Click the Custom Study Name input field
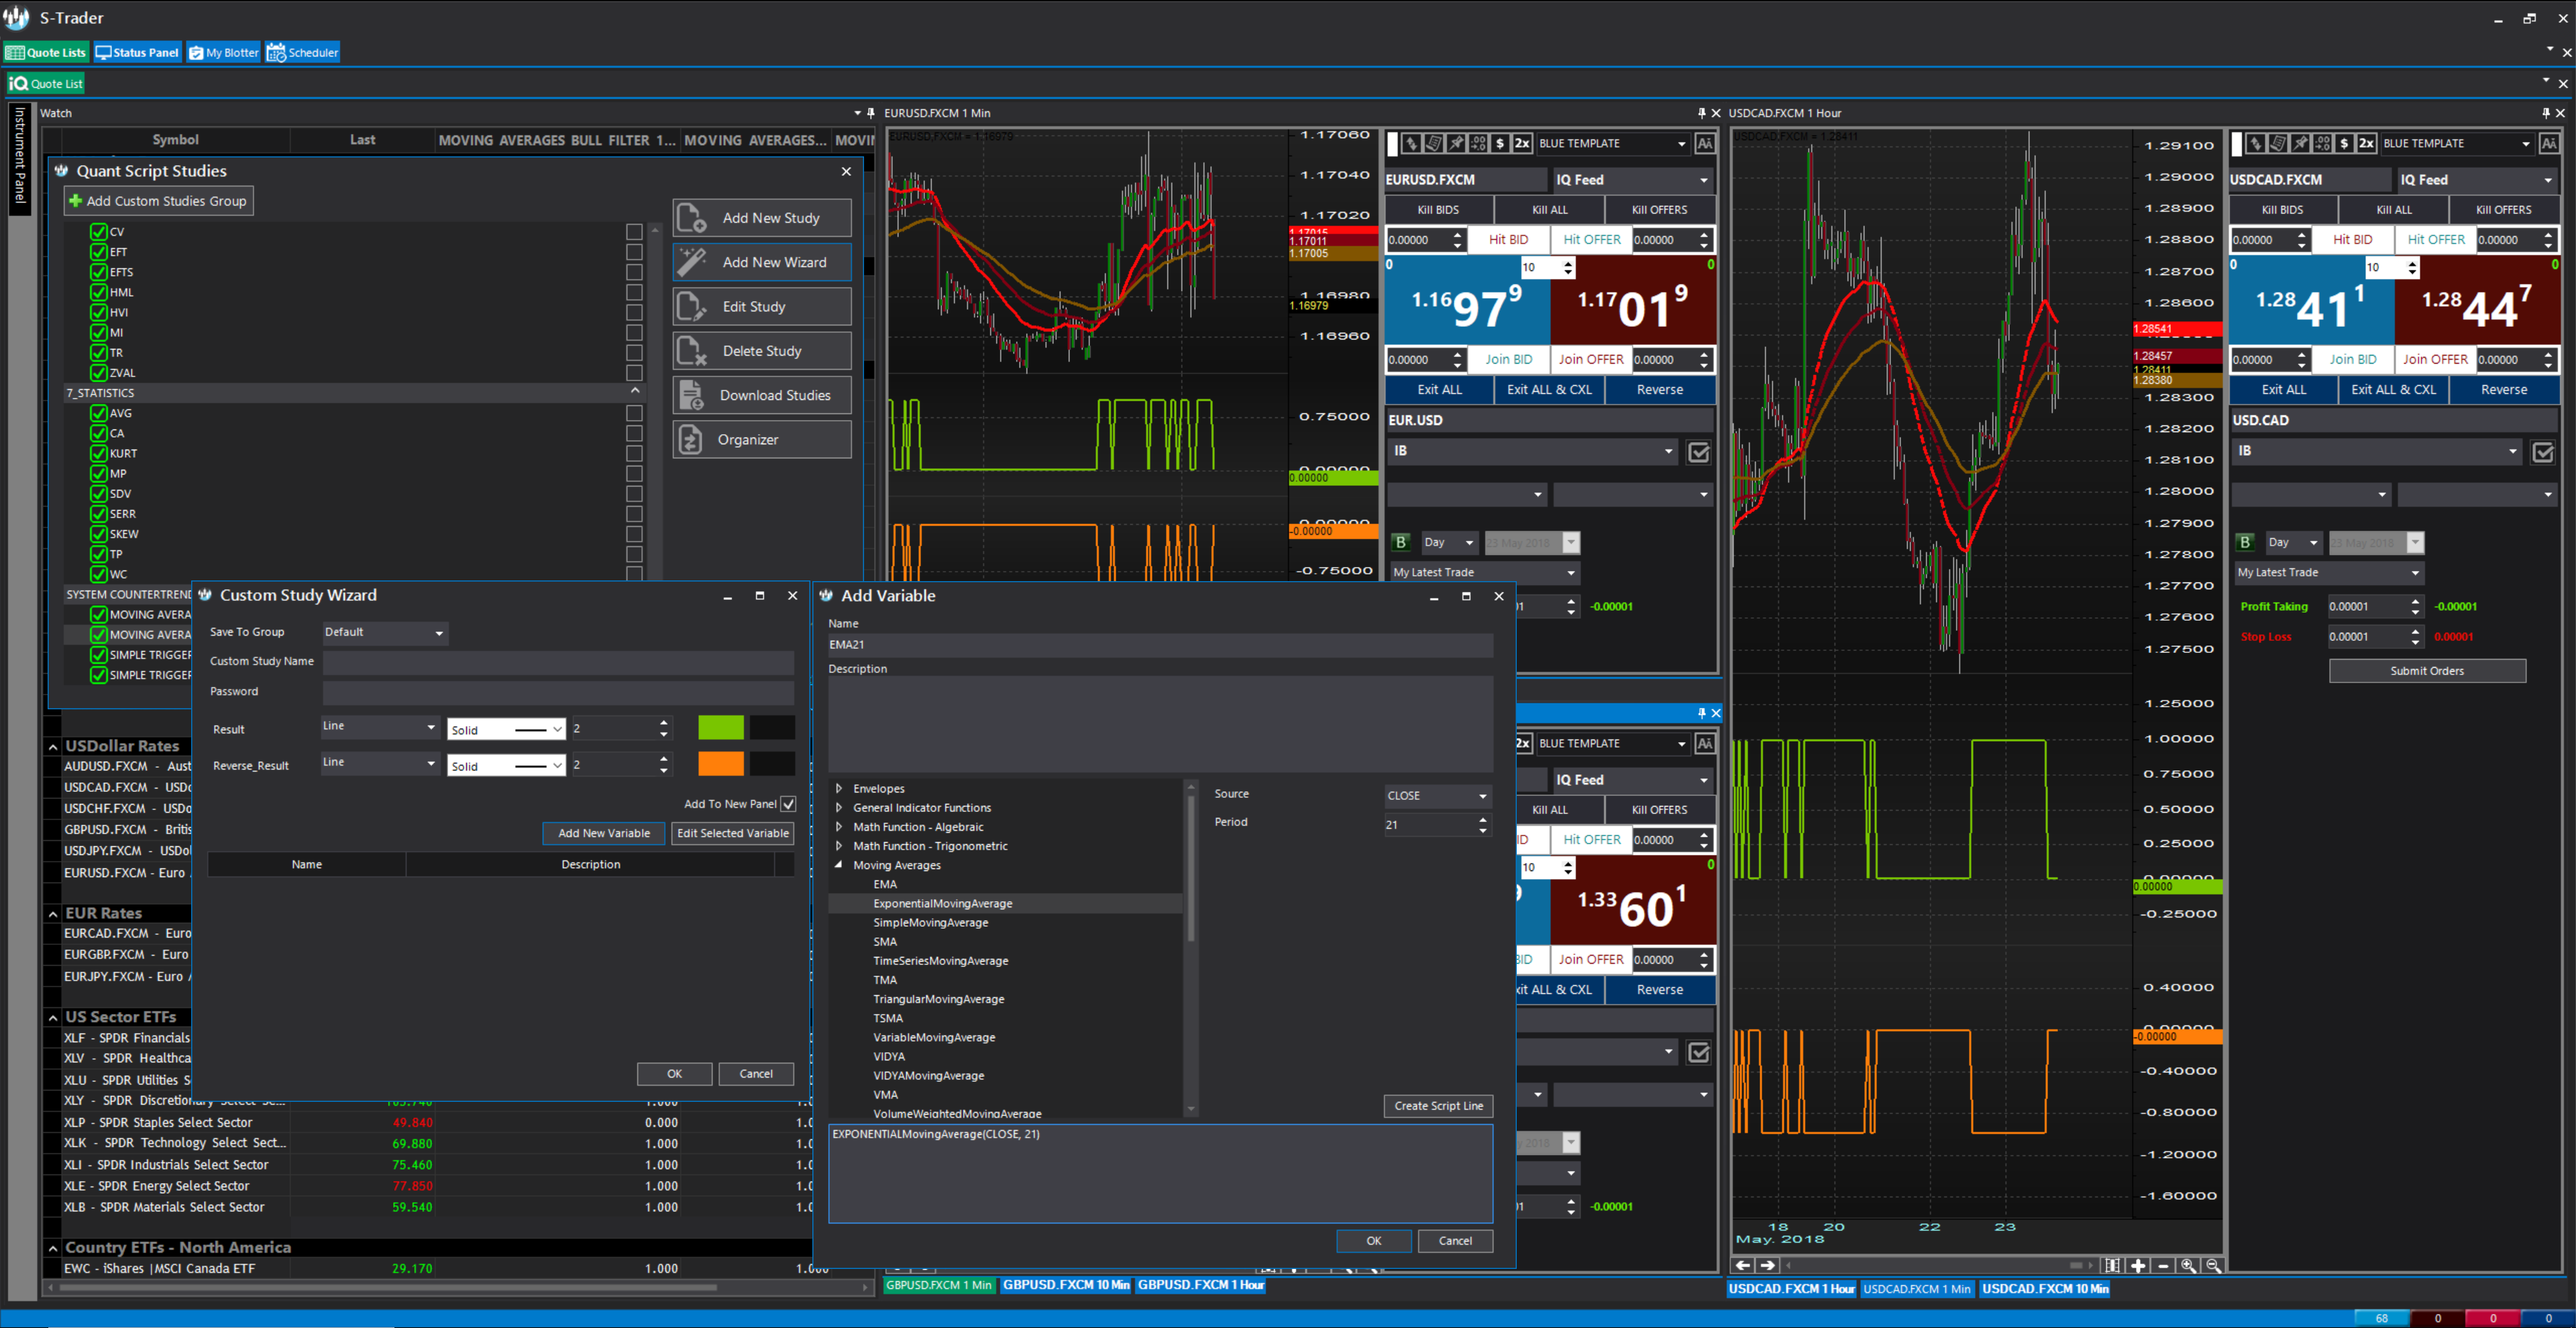 558,662
